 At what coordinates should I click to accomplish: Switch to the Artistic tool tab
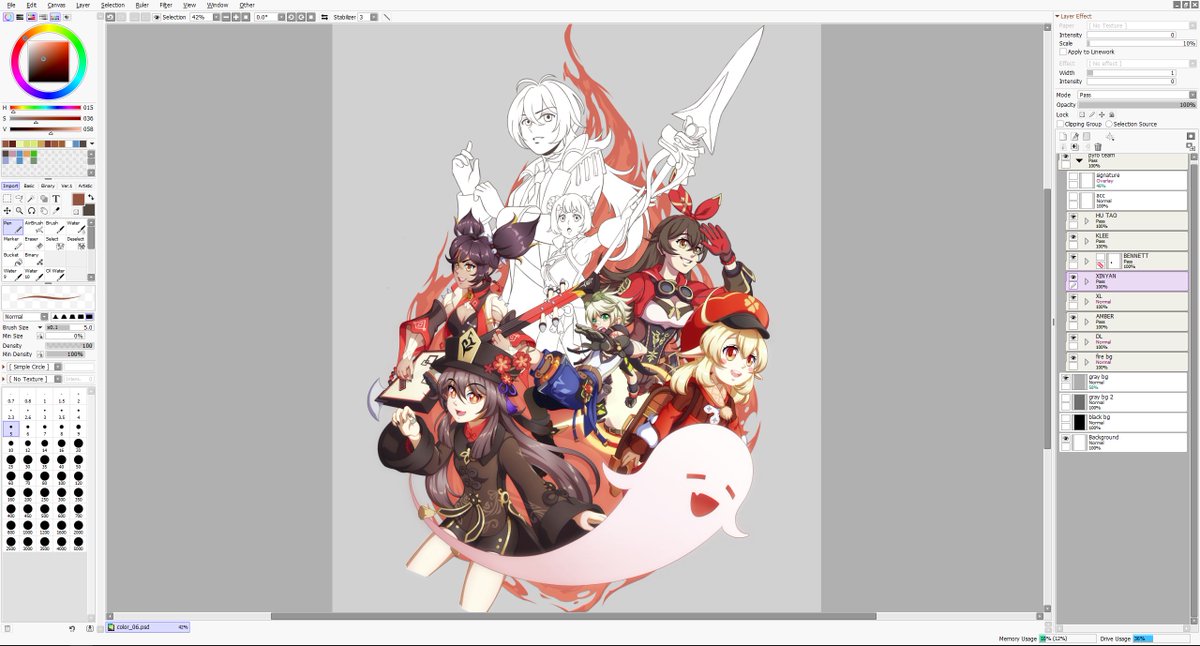(85, 186)
